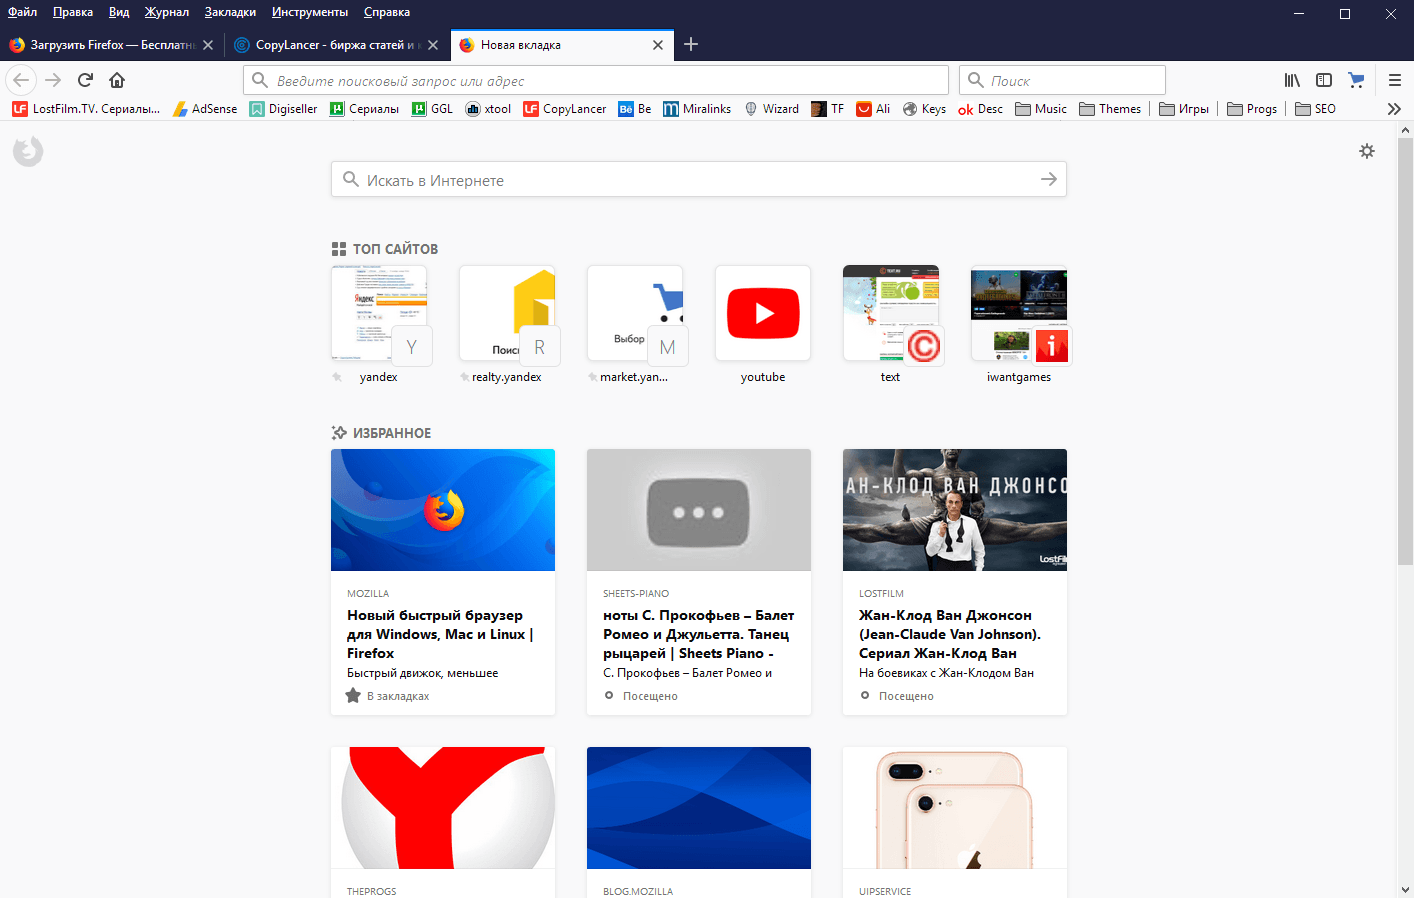Click the blue shopping cart toolbar icon
Screen dimensions: 1414x898
(1356, 80)
